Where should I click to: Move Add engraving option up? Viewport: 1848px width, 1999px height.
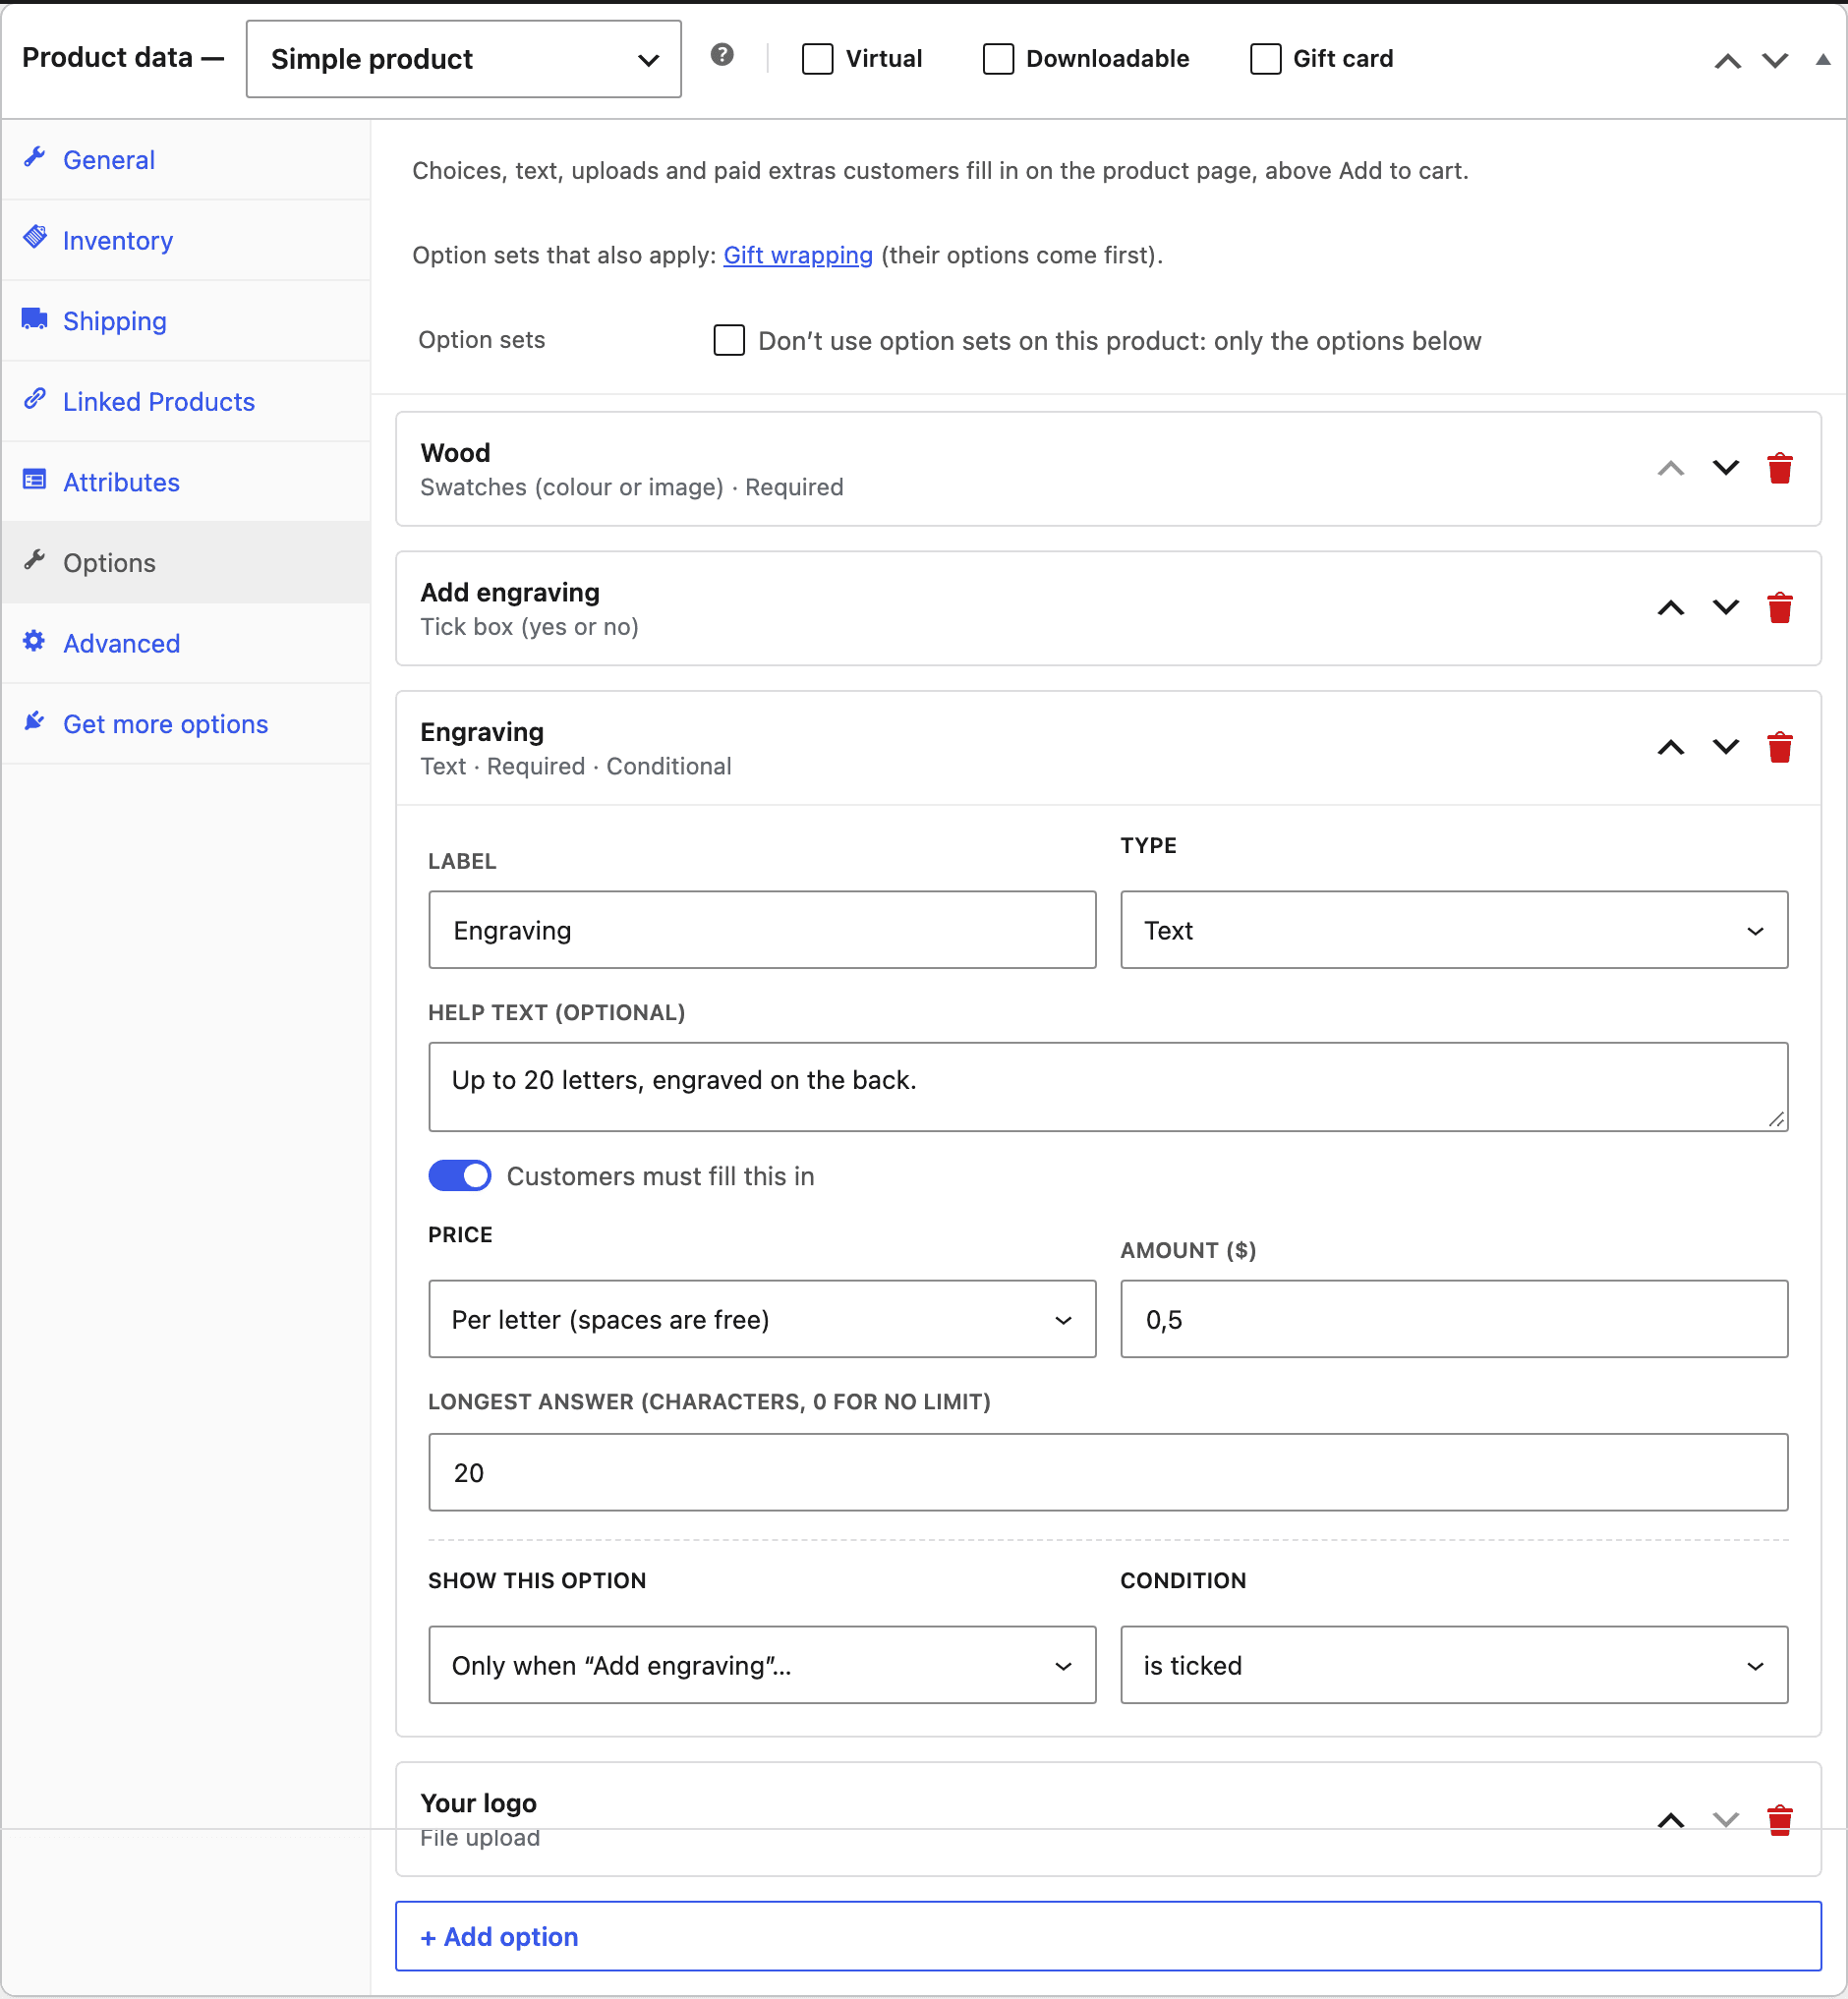coord(1670,608)
